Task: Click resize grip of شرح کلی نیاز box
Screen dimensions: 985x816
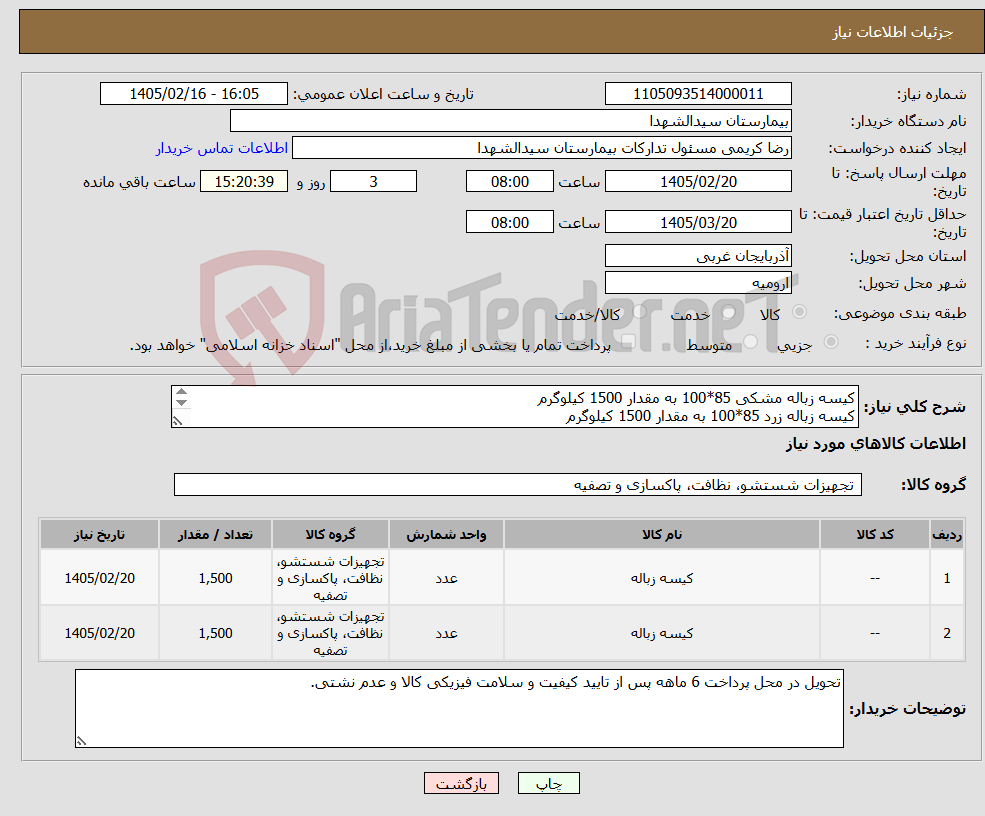Action: point(177,422)
